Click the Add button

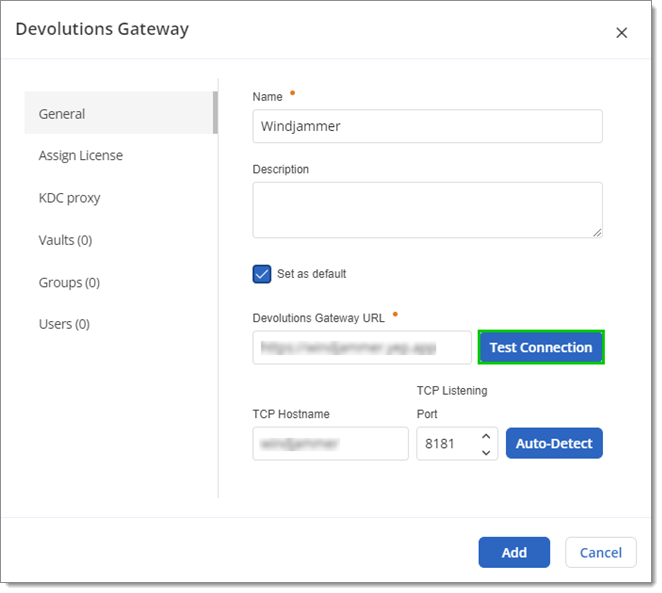(514, 552)
